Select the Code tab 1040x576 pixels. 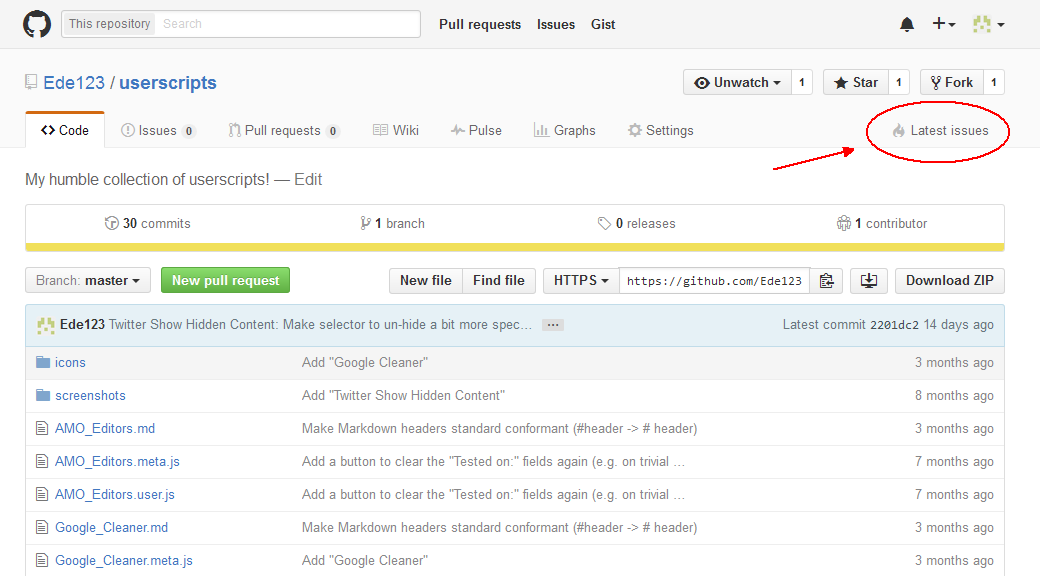(65, 130)
